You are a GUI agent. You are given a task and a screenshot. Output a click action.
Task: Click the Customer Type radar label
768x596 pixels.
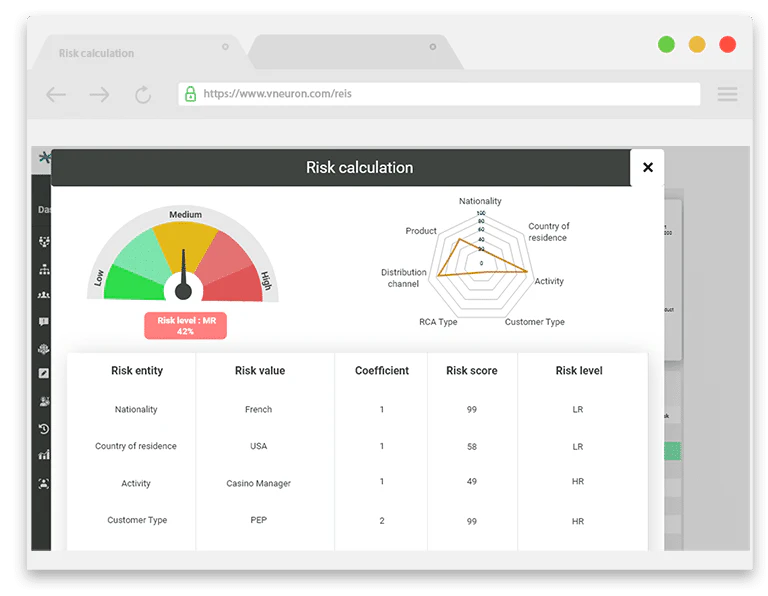tap(535, 322)
